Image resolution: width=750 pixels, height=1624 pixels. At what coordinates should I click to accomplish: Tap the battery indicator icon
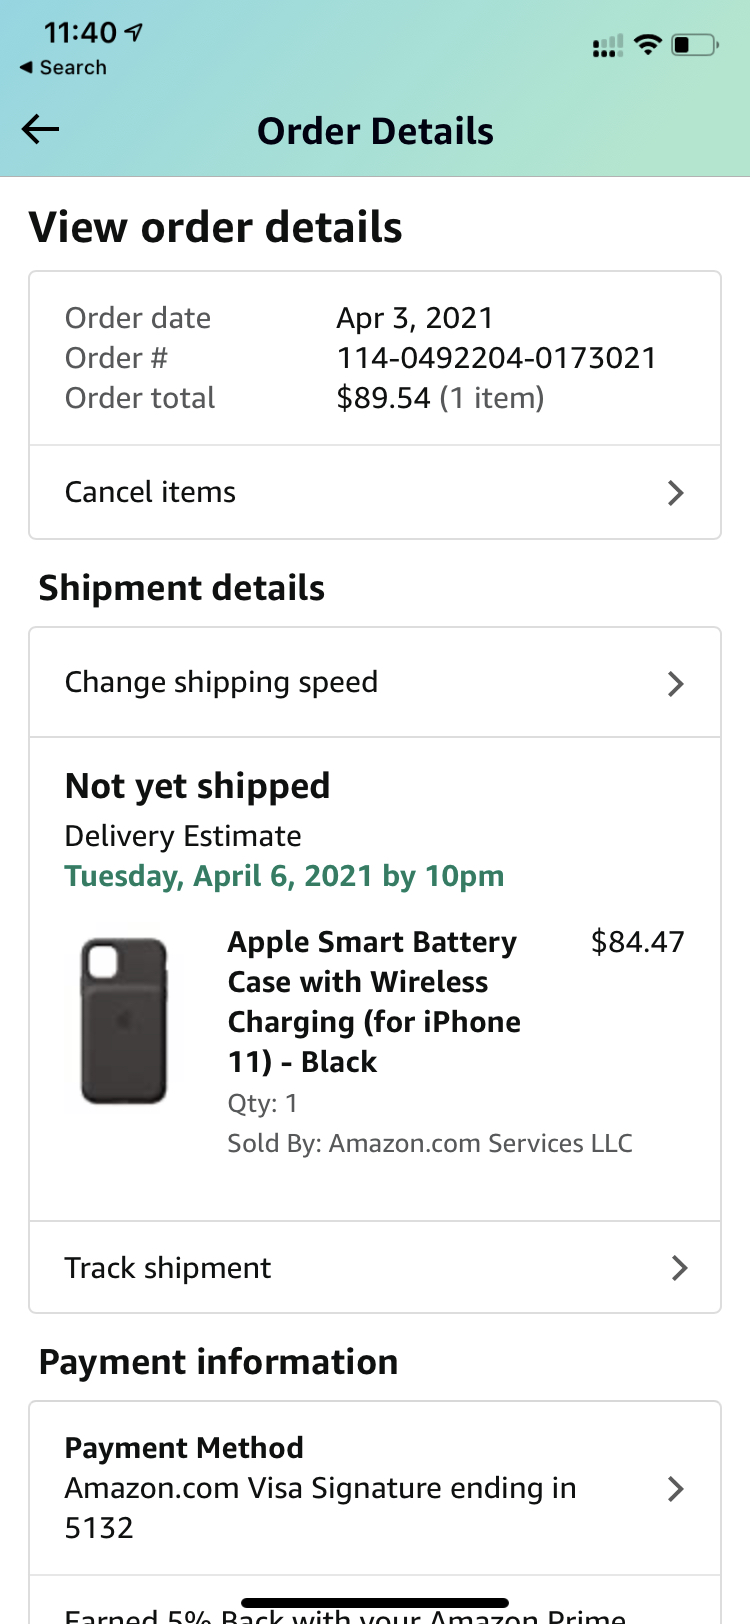point(695,45)
